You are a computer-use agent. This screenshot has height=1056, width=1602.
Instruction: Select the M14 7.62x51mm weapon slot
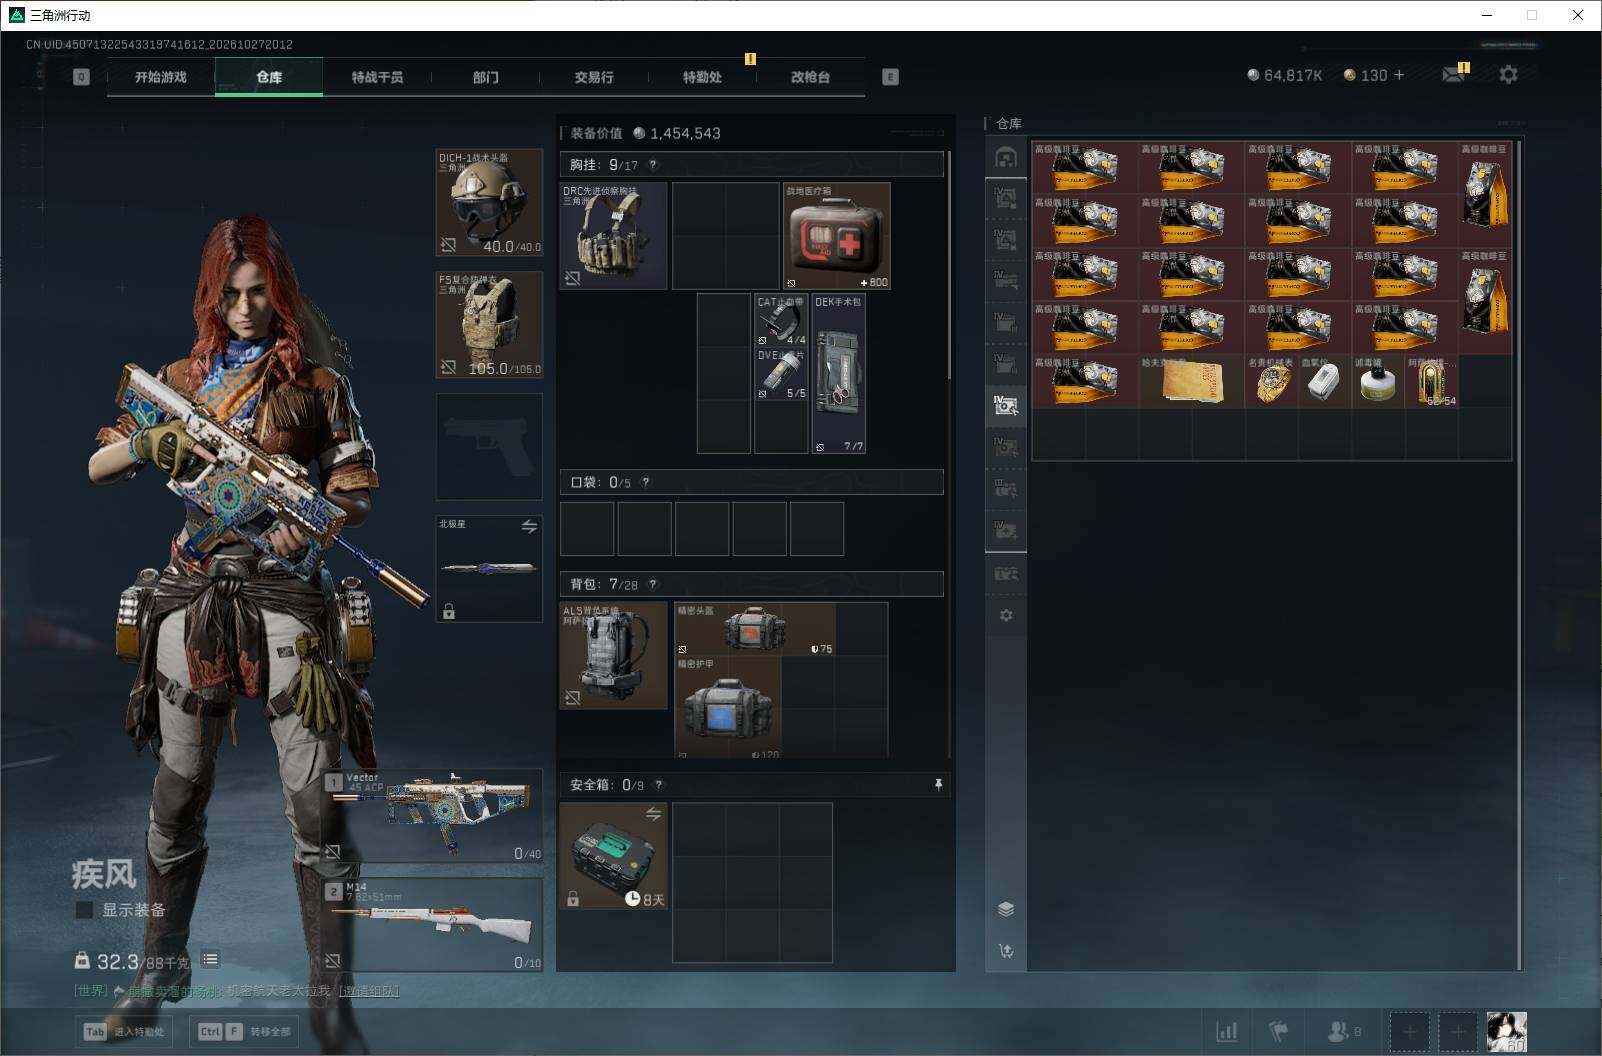[x=433, y=925]
